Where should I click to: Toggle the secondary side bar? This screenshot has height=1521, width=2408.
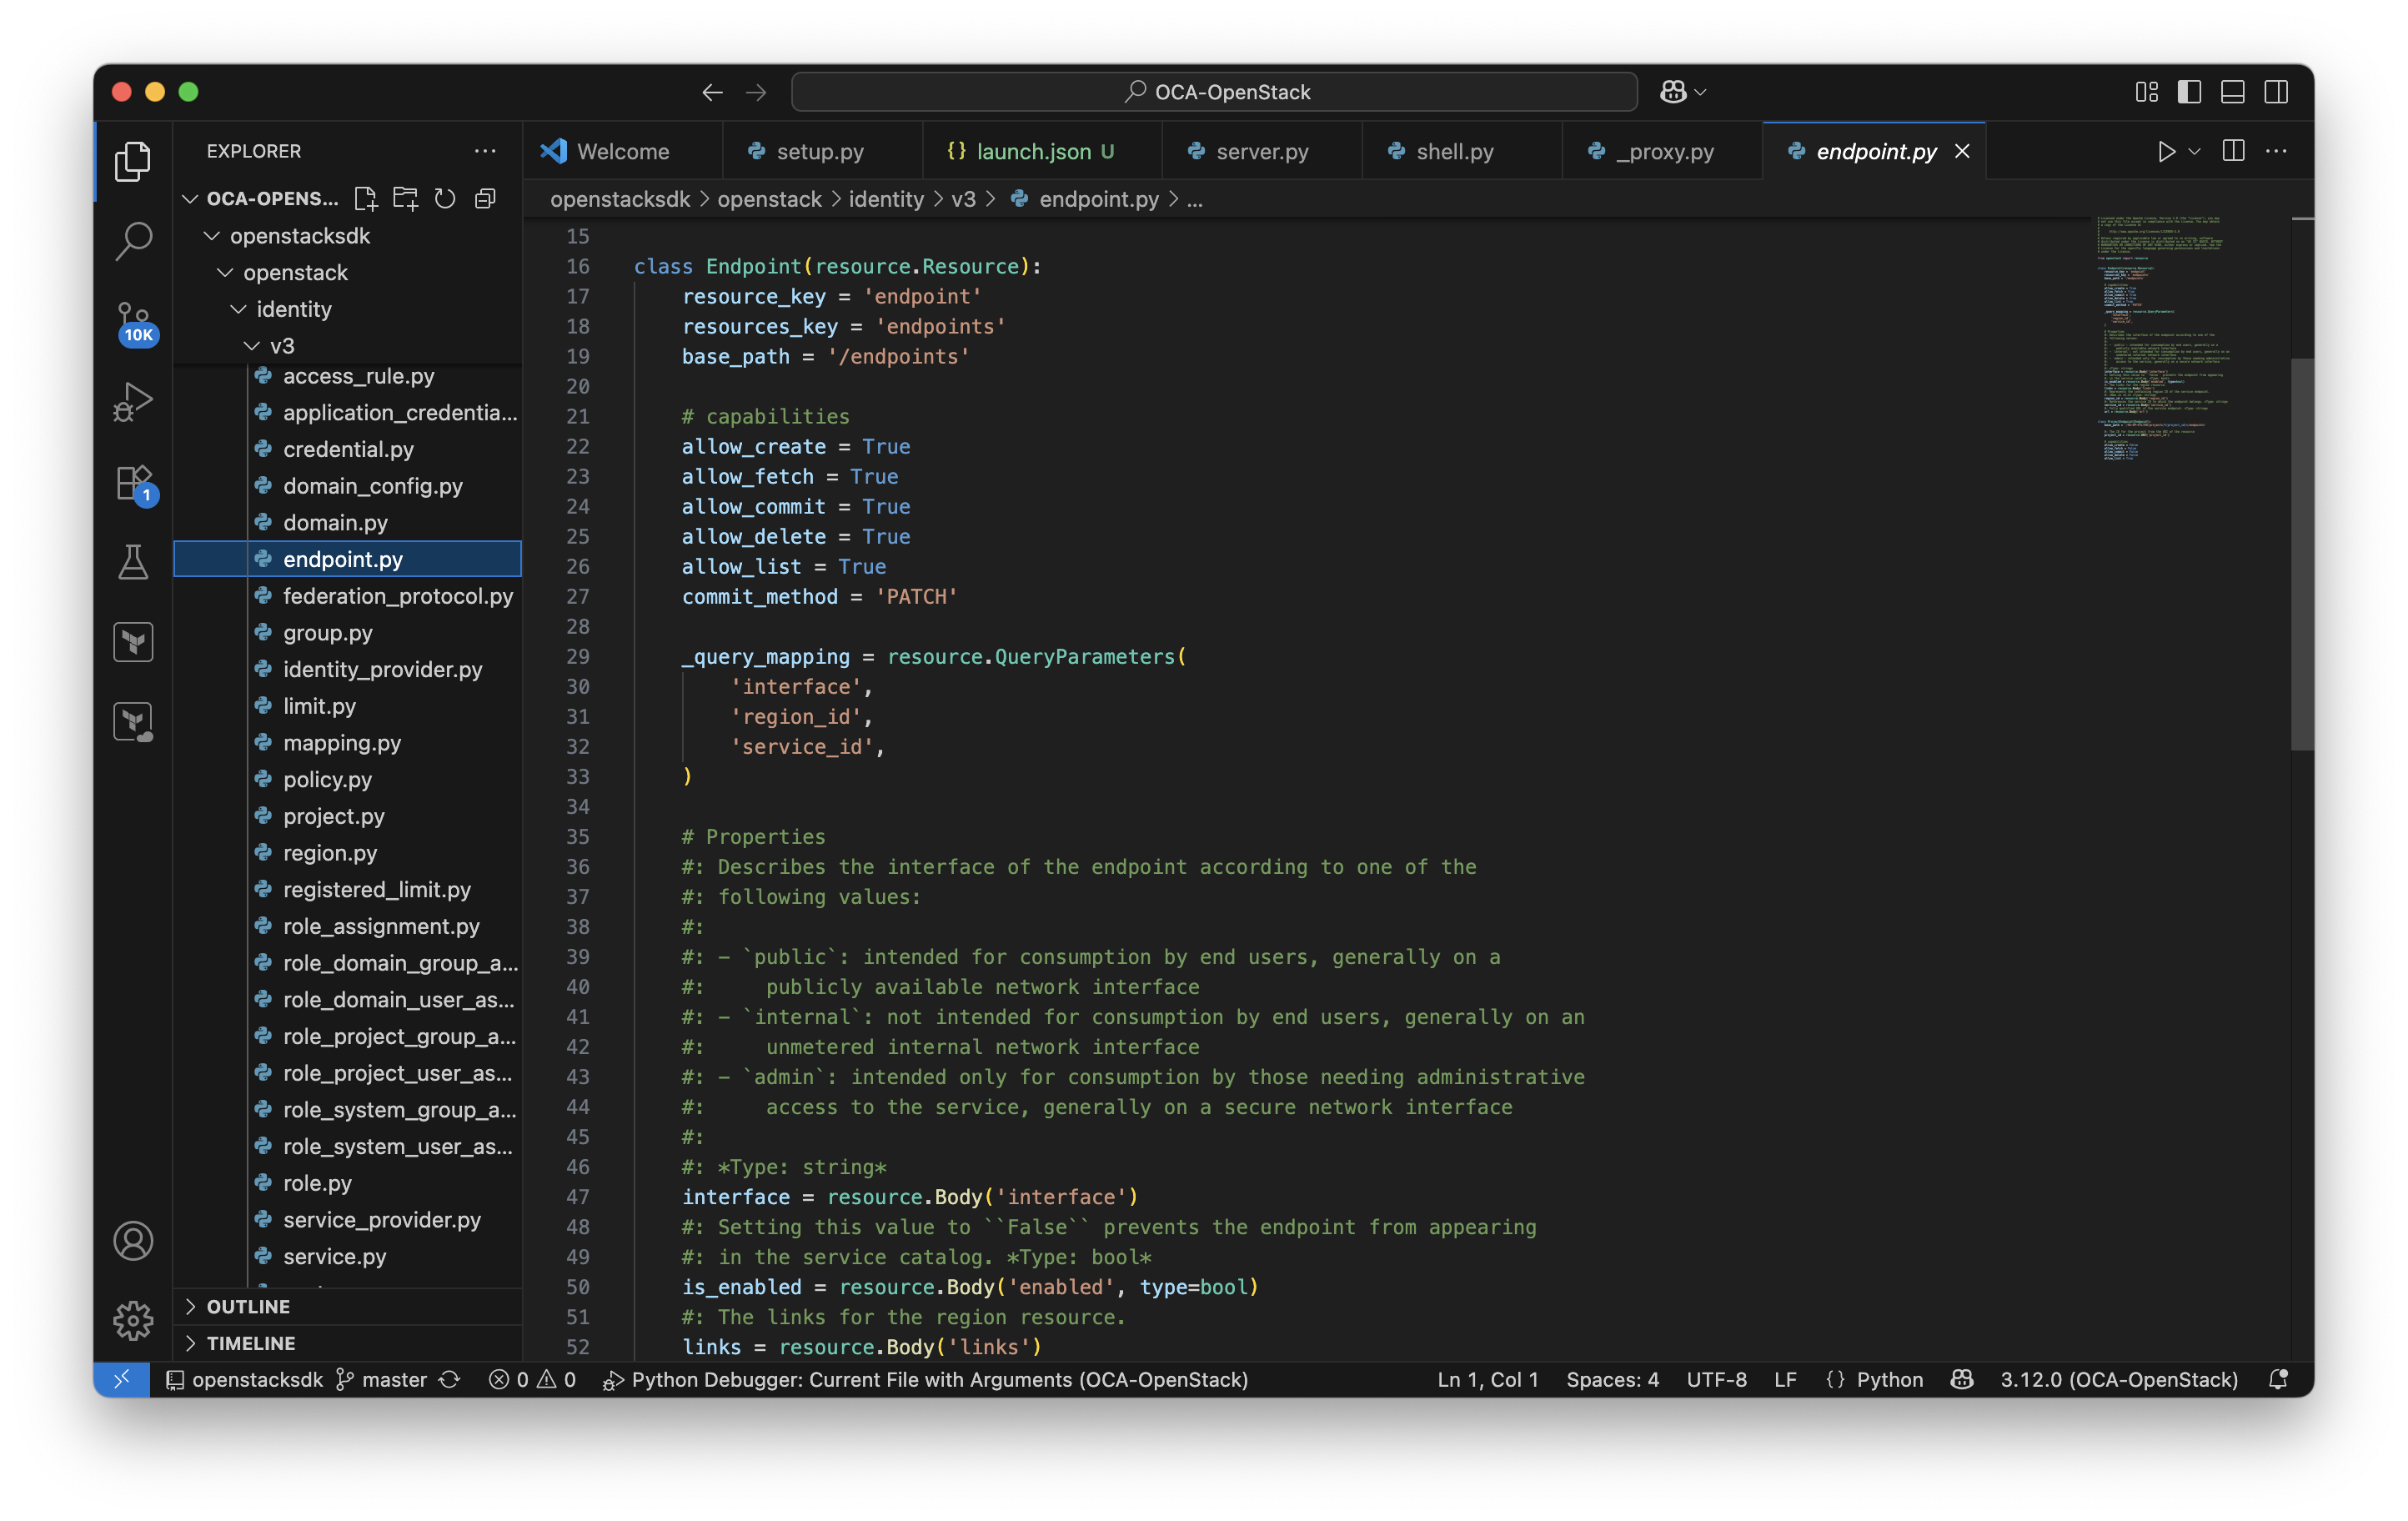[x=2276, y=92]
